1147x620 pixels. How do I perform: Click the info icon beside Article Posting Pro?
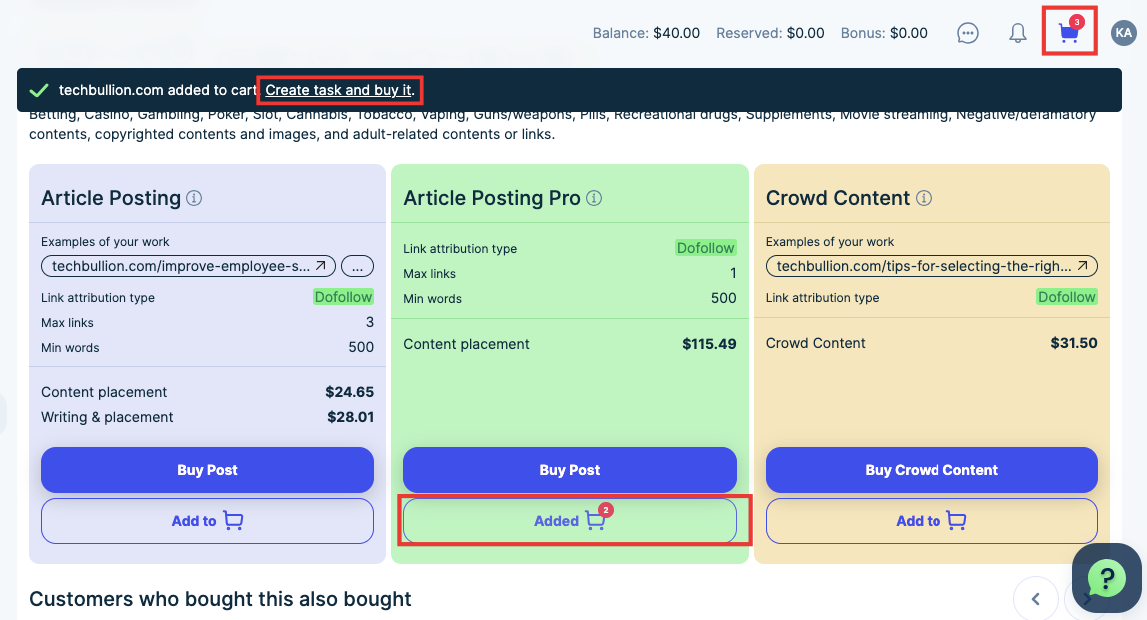594,198
